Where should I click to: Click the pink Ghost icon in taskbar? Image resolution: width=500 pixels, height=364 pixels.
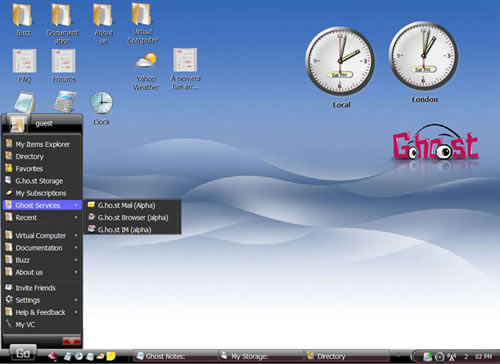click(x=52, y=356)
